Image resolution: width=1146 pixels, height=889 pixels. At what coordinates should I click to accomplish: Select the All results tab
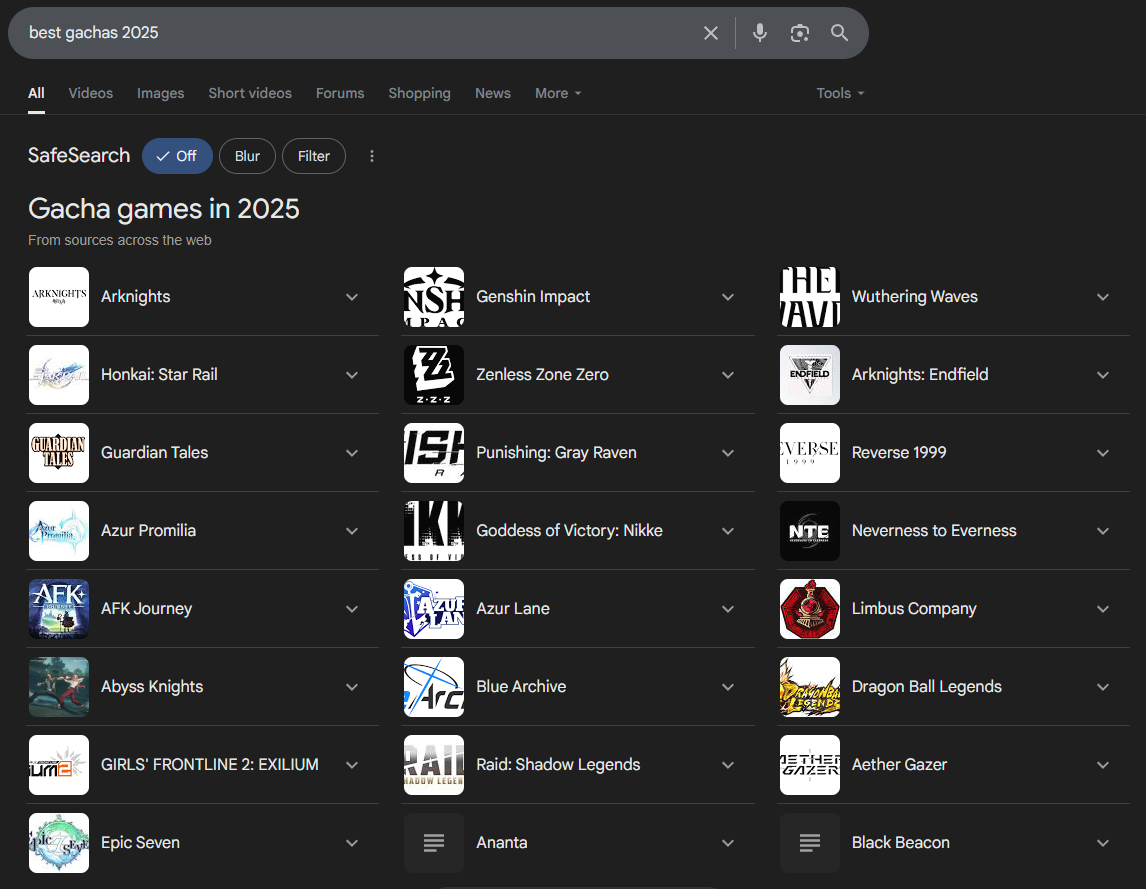pyautogui.click(x=36, y=93)
